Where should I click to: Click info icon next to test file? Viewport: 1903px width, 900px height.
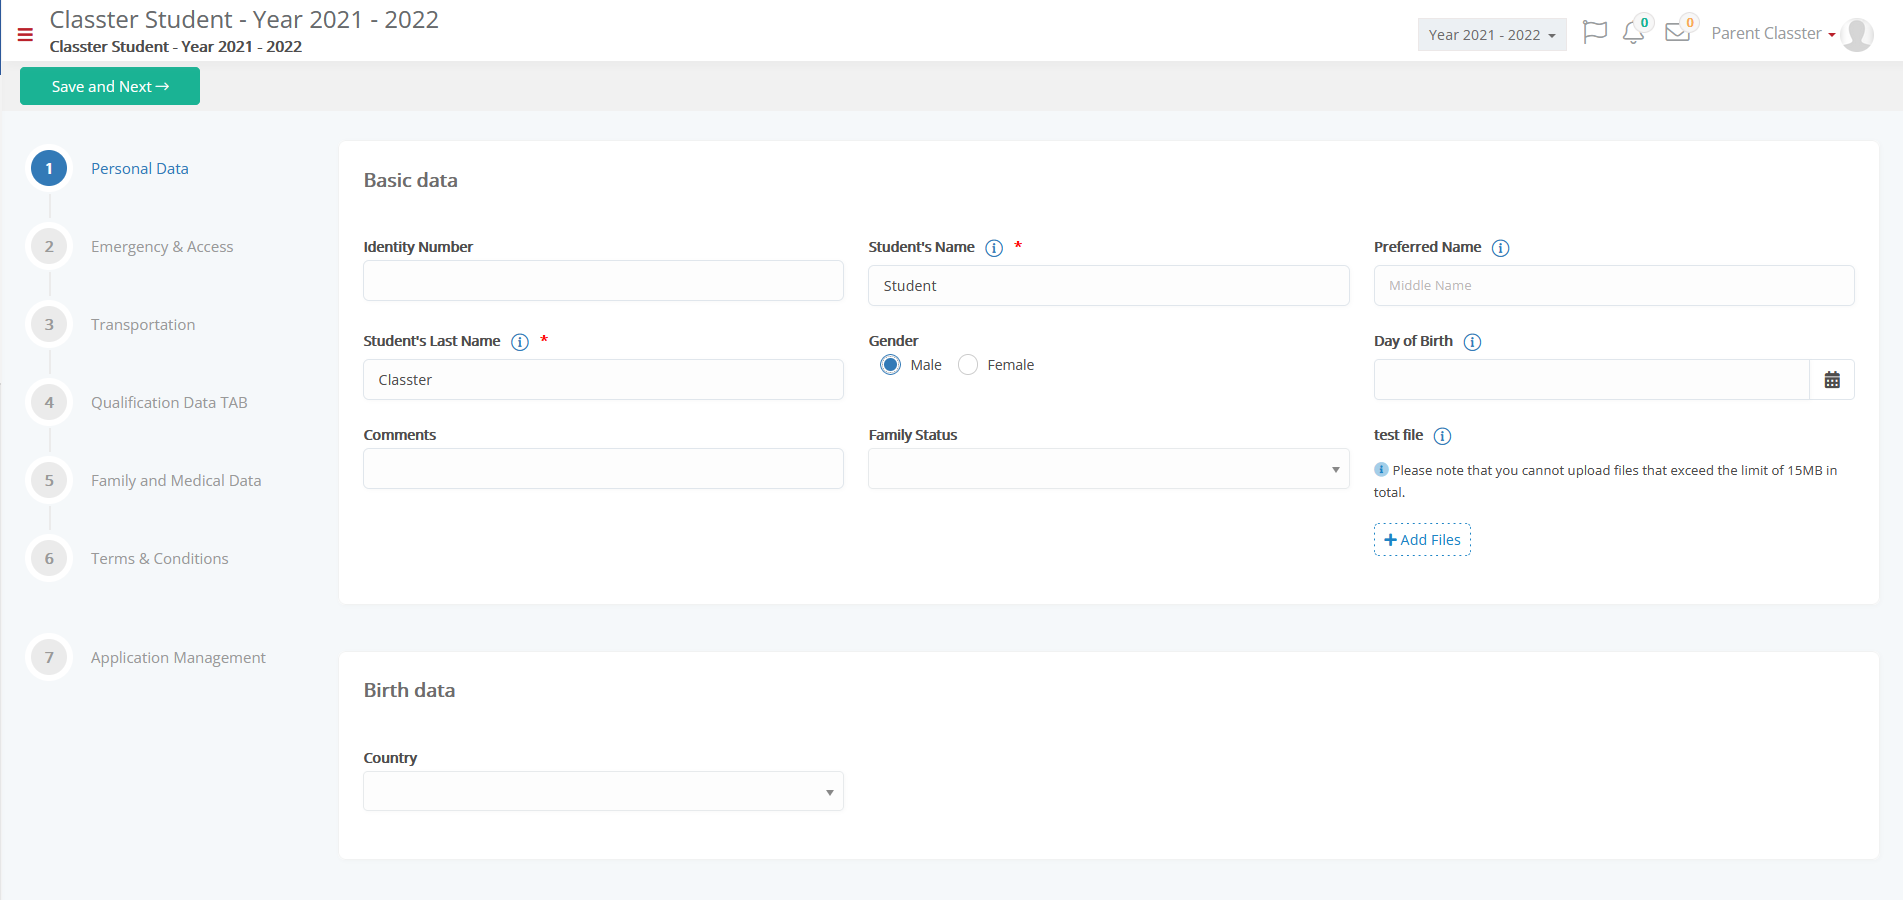1442,436
